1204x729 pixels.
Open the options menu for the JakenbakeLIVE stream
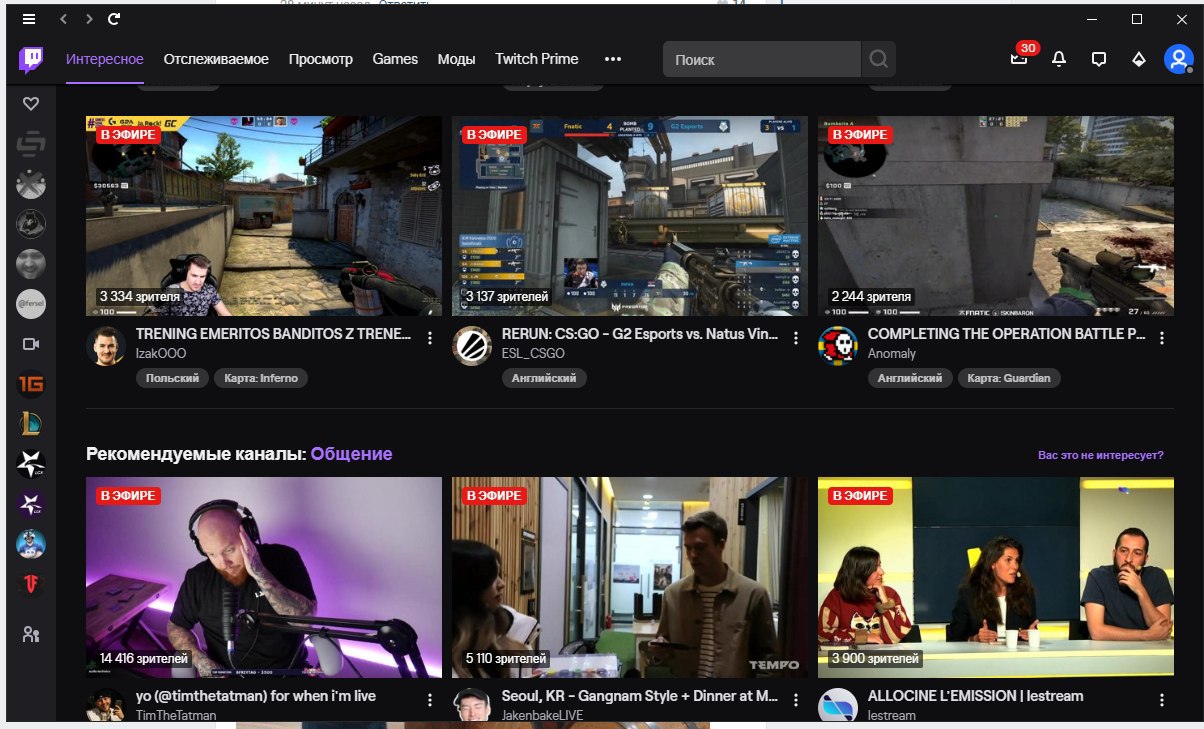pyautogui.click(x=796, y=700)
